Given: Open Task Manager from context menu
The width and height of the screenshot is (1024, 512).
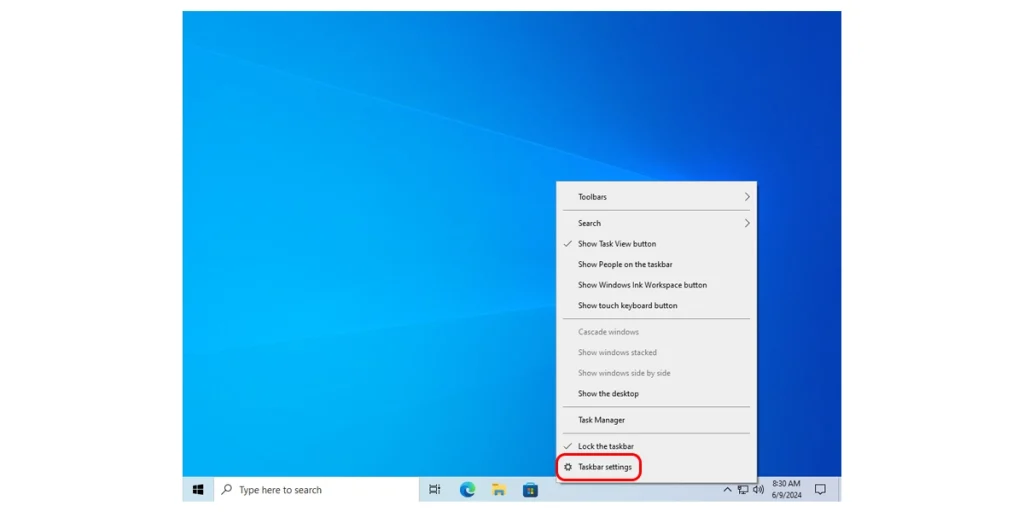Looking at the screenshot, I should pyautogui.click(x=656, y=420).
